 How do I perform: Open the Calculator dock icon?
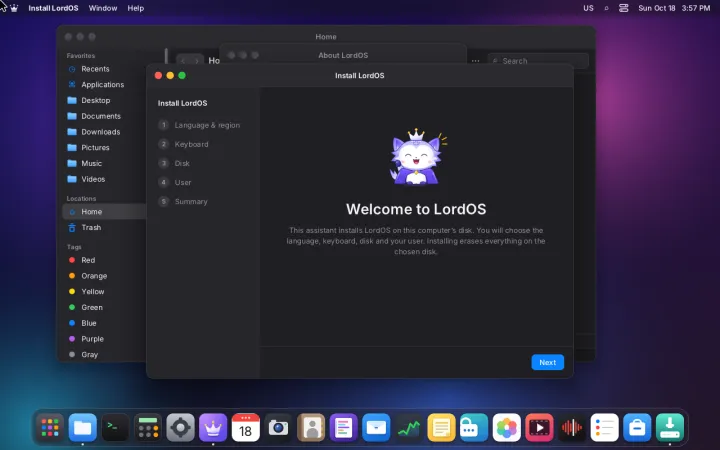click(148, 428)
